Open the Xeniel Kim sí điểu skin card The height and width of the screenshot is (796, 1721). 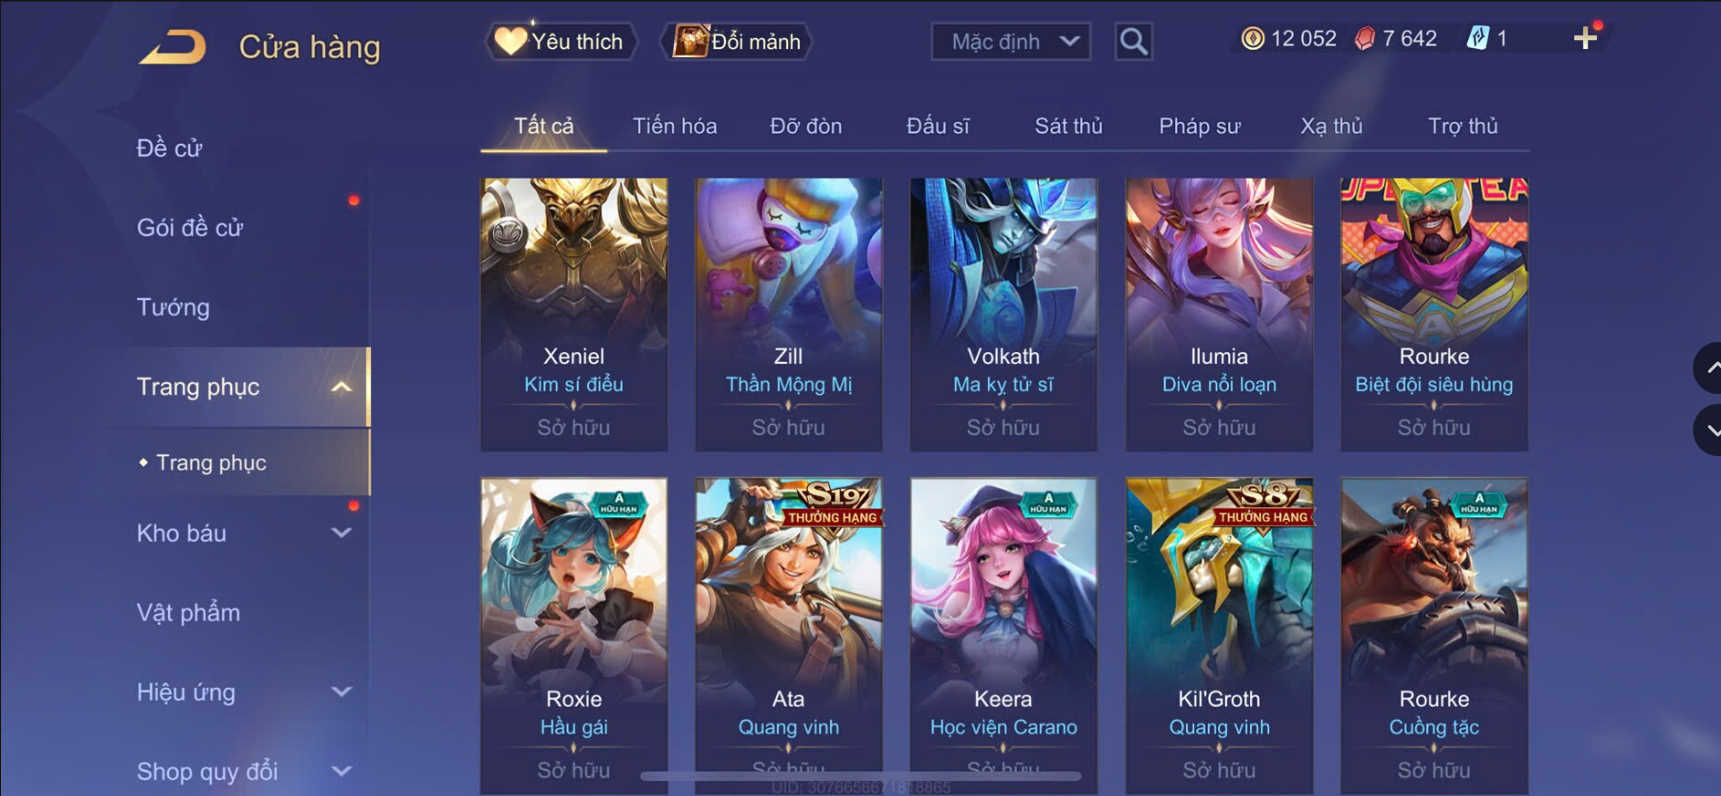tap(574, 314)
